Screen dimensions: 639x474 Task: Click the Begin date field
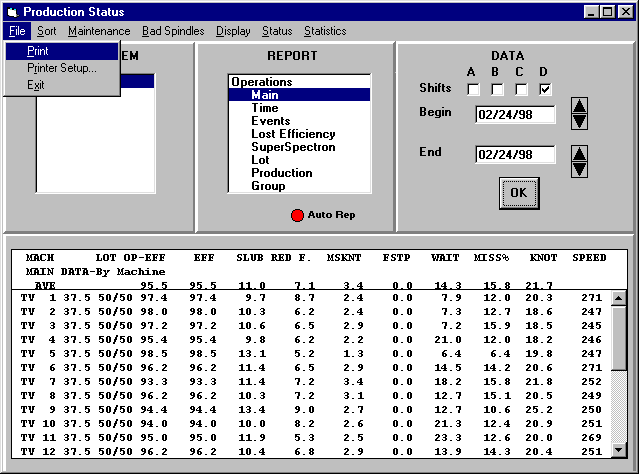515,115
